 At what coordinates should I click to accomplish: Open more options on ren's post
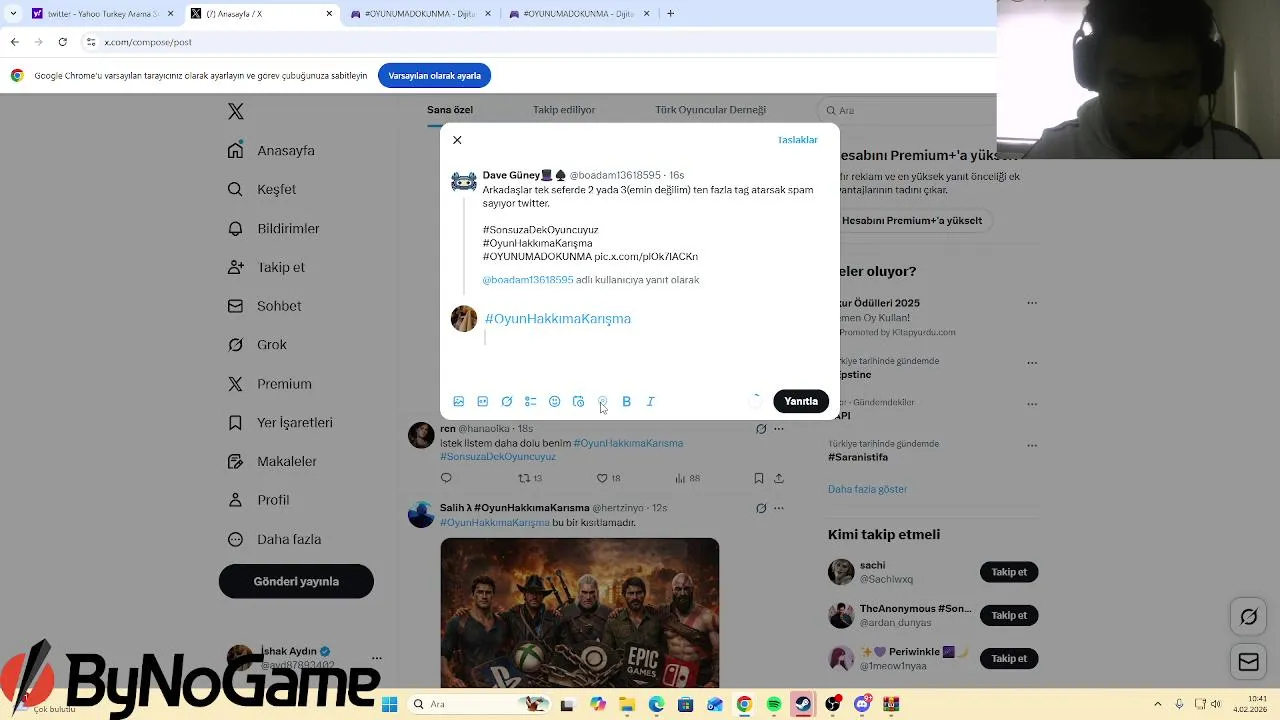[779, 429]
